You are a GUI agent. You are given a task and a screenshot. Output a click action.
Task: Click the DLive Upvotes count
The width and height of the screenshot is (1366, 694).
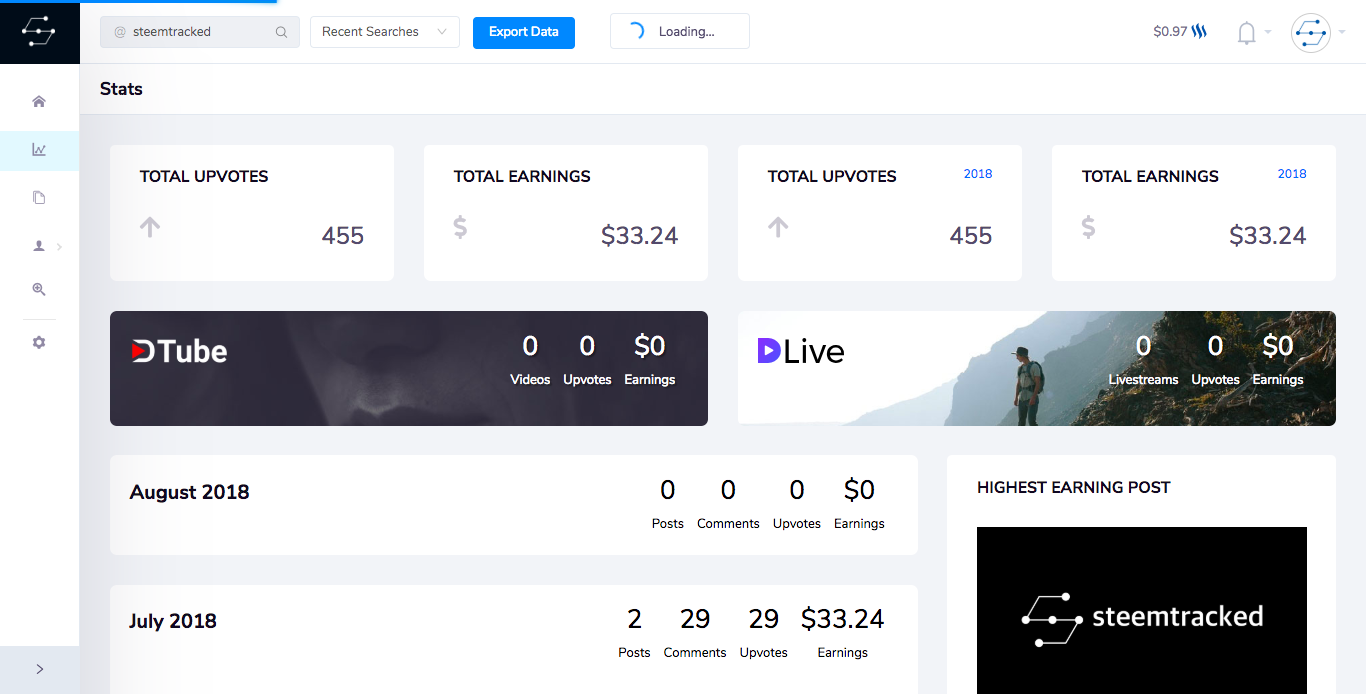pyautogui.click(x=1215, y=347)
